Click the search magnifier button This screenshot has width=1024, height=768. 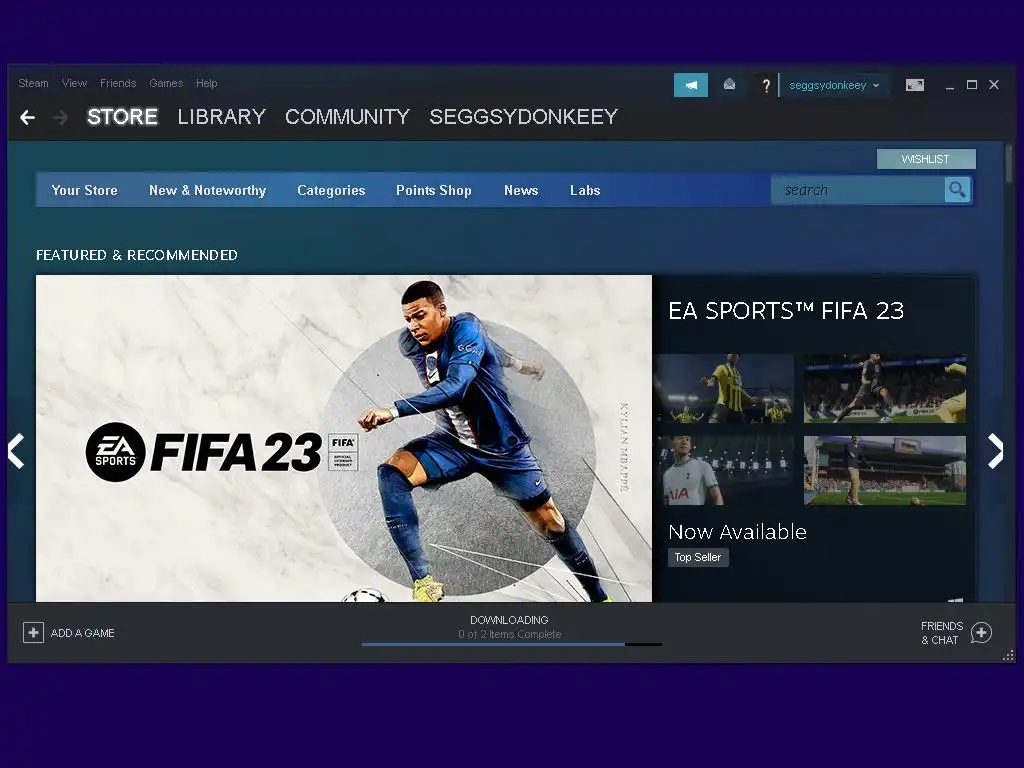(x=957, y=190)
